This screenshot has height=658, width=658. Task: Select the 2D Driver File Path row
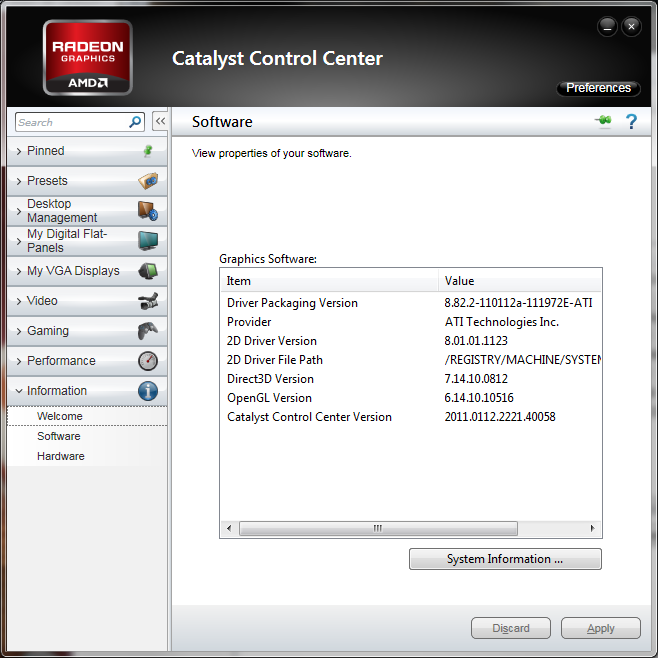tap(411, 360)
